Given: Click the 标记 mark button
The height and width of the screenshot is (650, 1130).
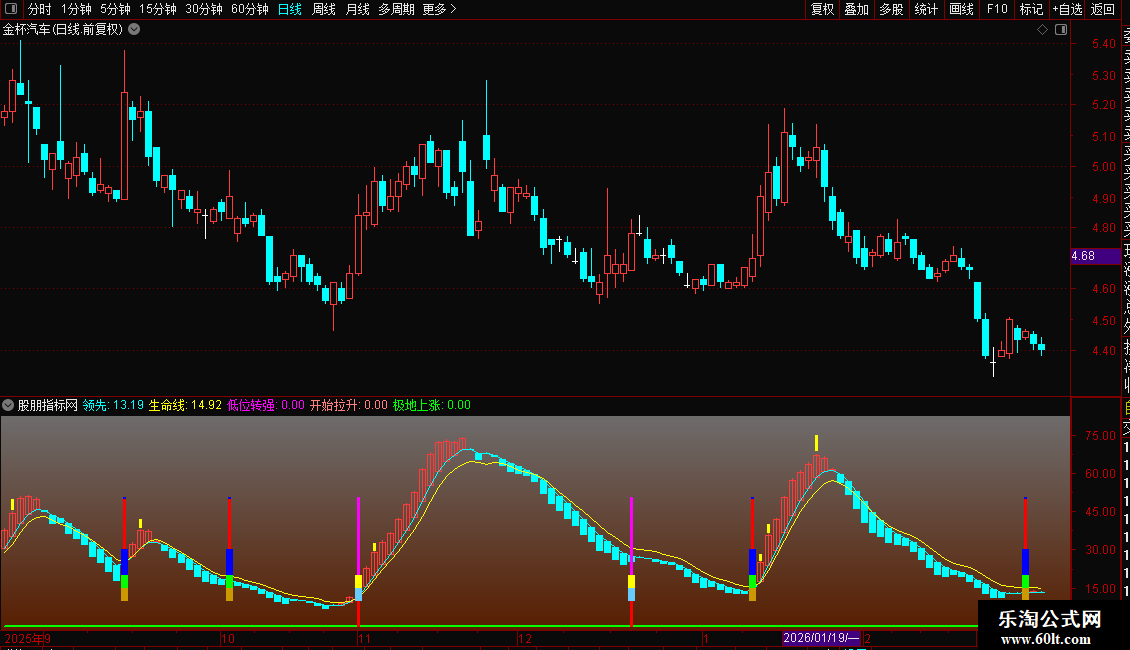Looking at the screenshot, I should point(1031,9).
